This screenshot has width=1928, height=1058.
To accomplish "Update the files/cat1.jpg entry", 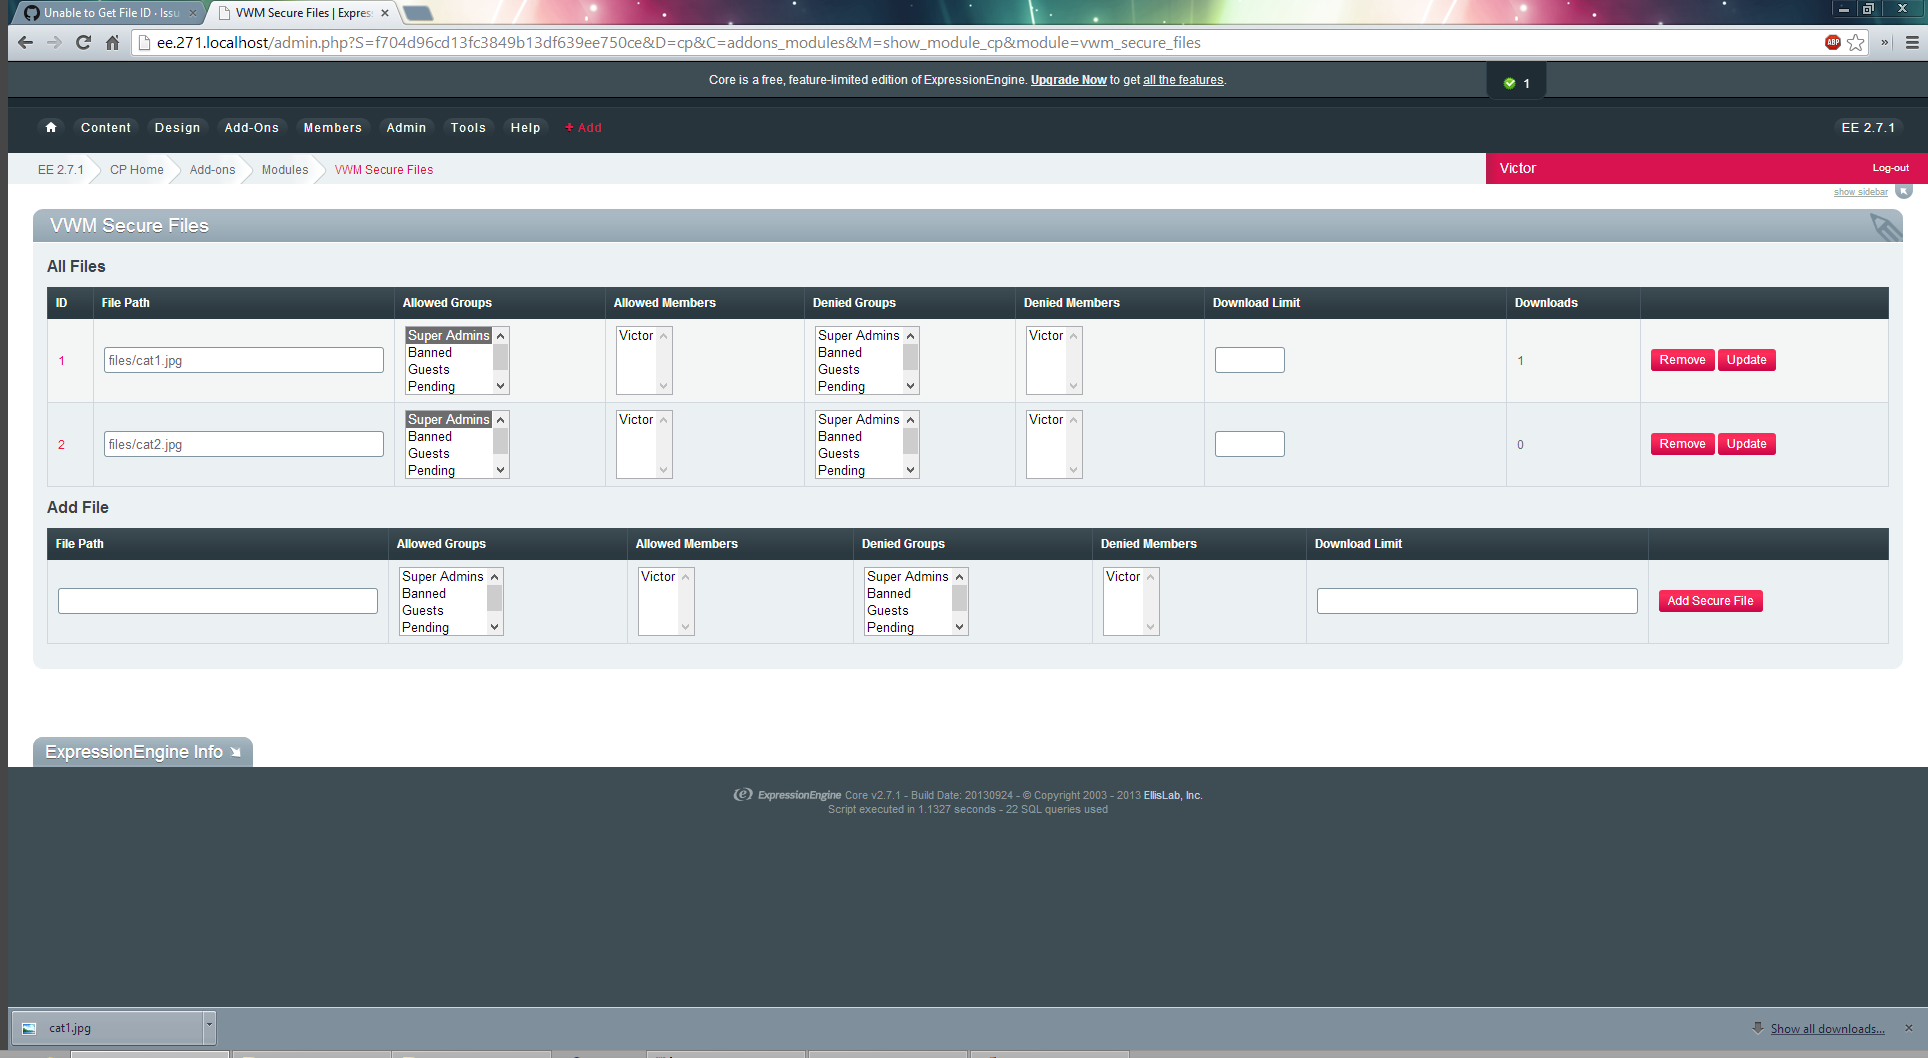I will click(x=1746, y=360).
